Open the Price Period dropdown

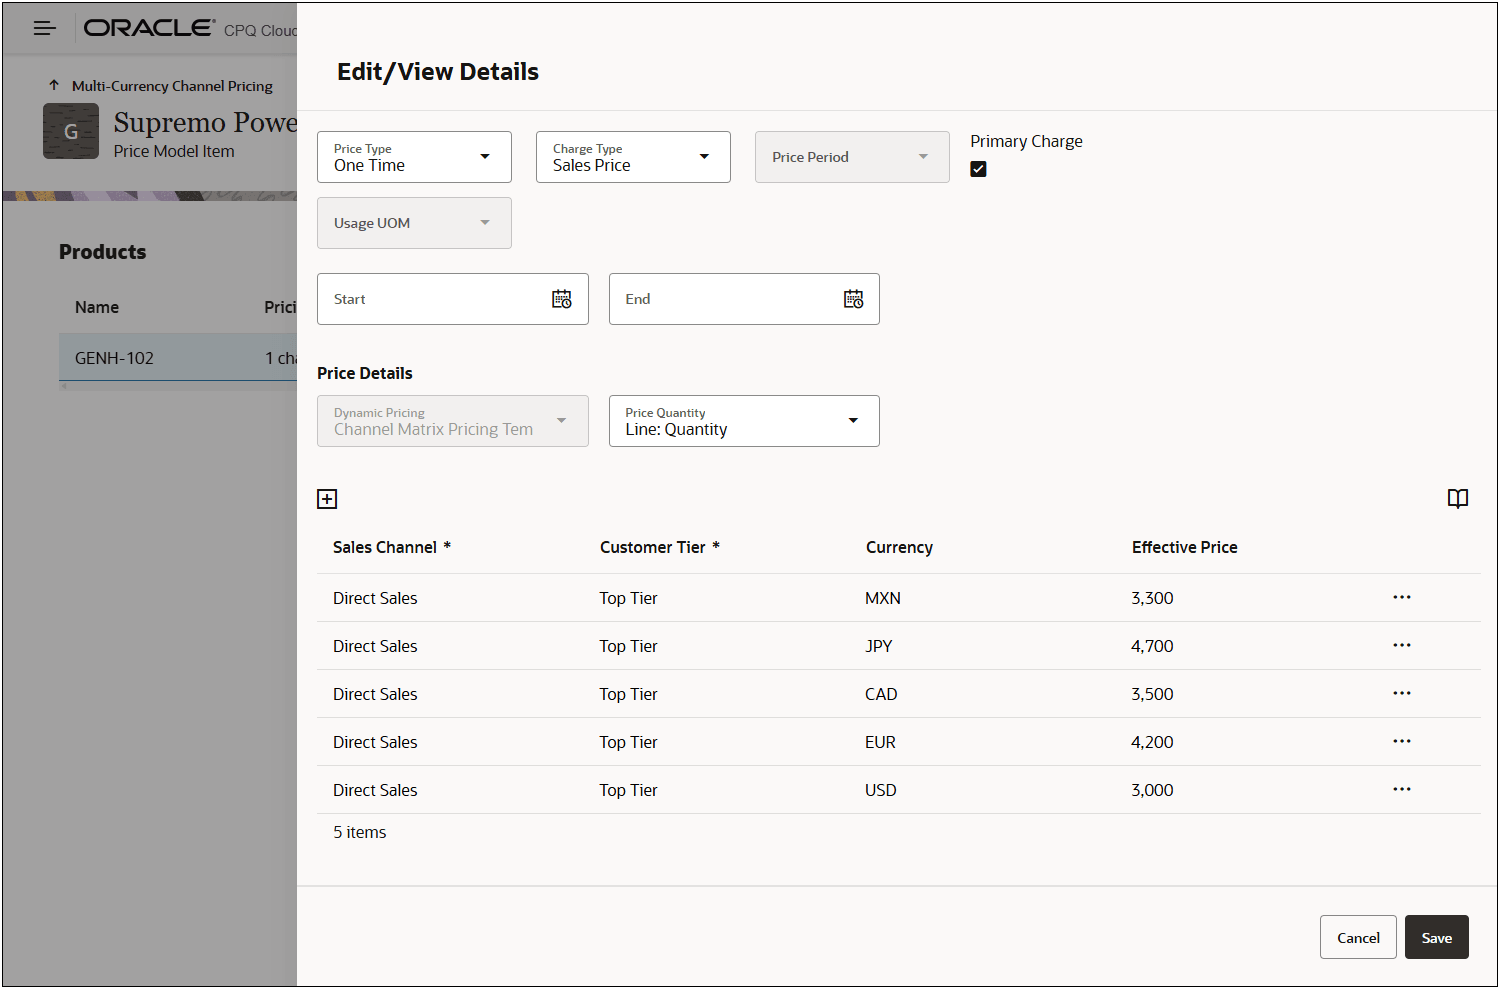coord(852,157)
